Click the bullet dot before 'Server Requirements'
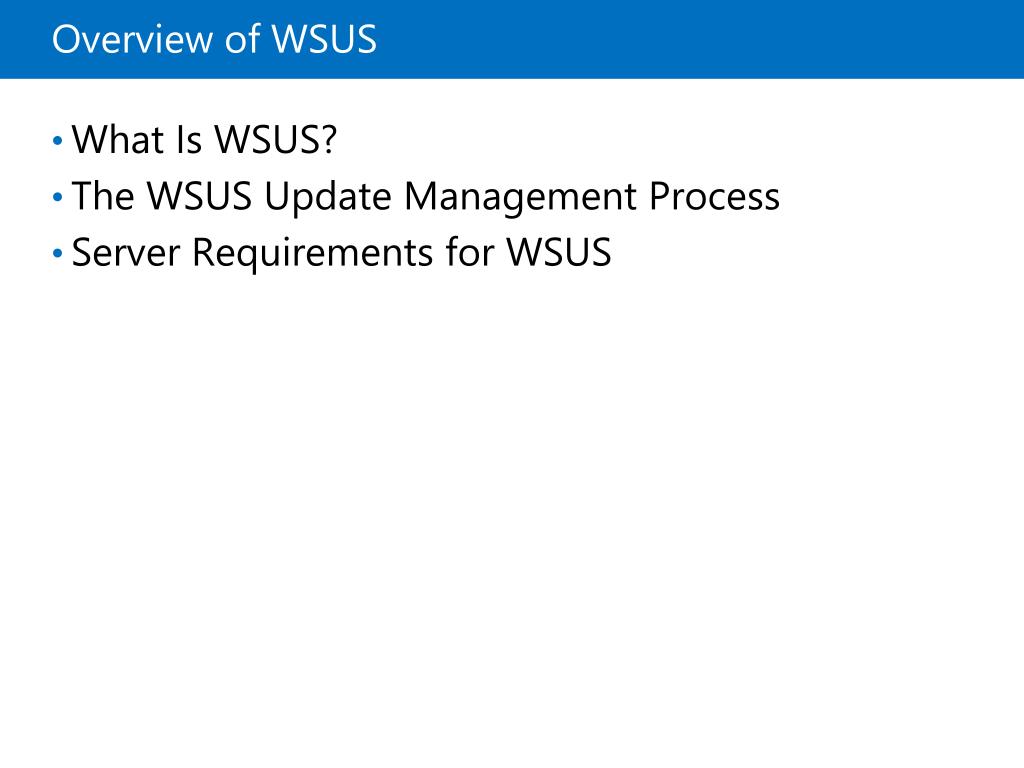Screen dimensions: 1024x768 click(57, 253)
